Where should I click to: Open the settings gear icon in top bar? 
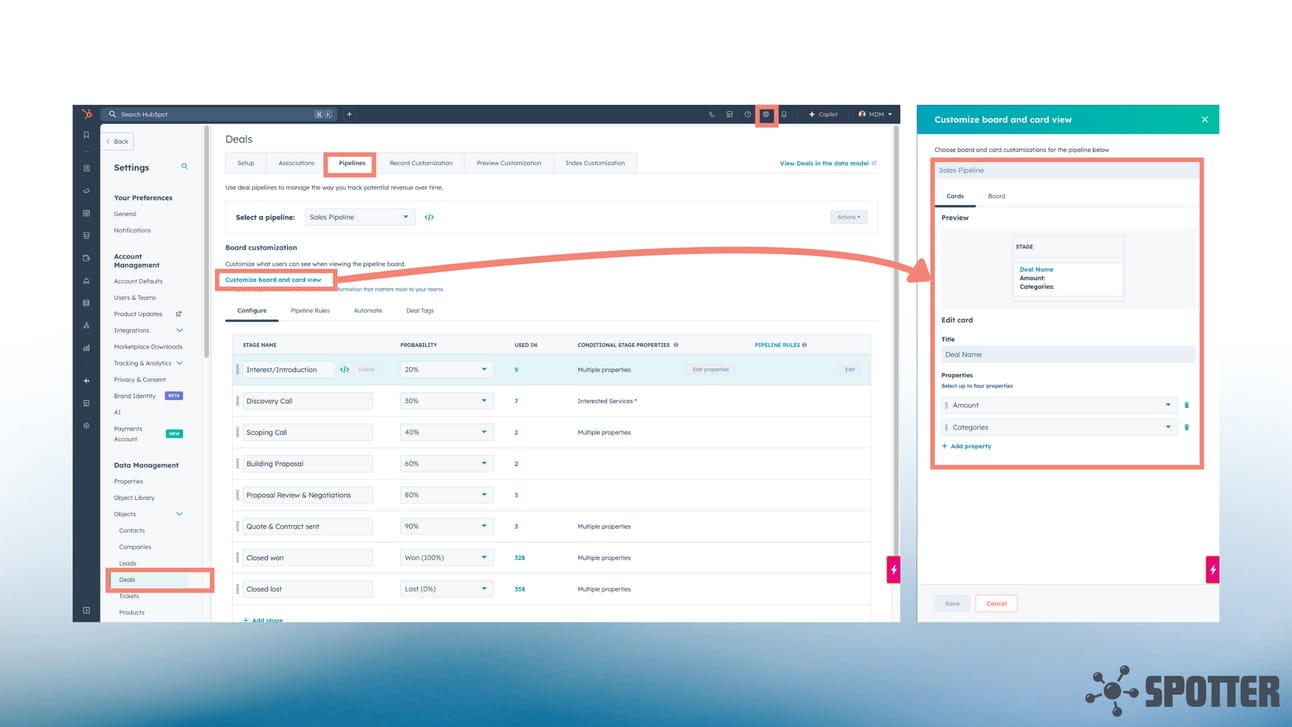point(766,114)
